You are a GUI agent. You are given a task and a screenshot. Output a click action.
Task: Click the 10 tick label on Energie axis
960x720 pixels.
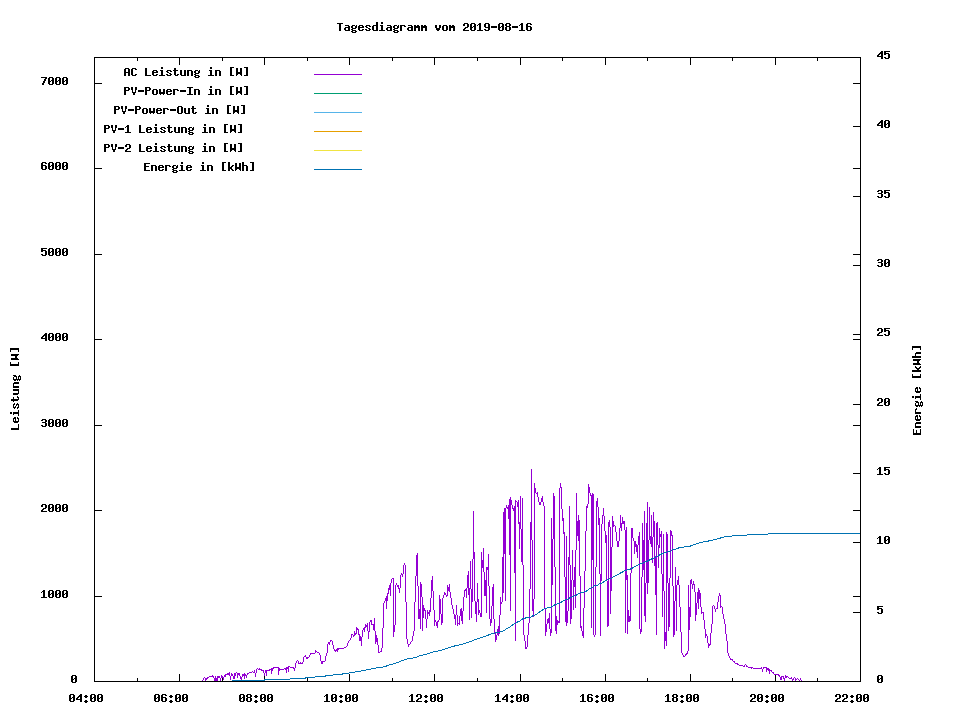[x=883, y=541]
